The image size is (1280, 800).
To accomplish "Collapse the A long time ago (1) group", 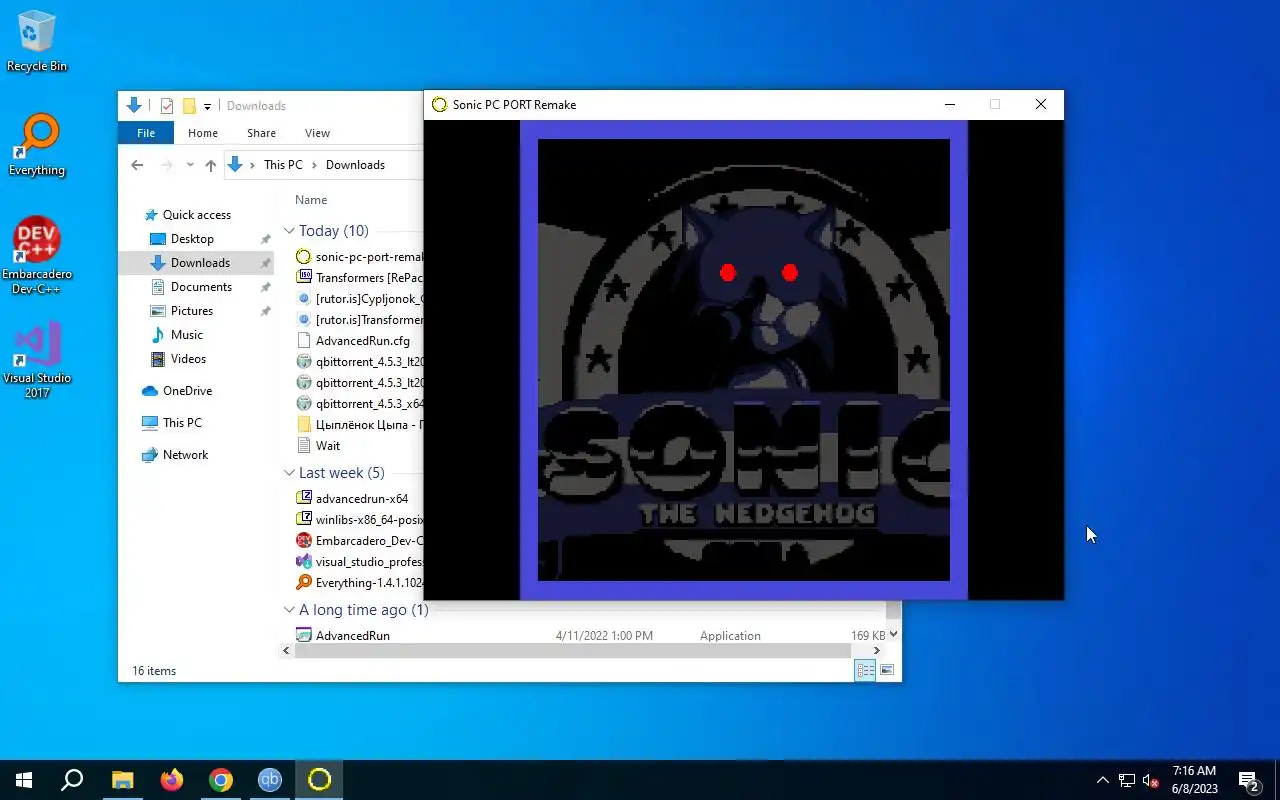I will click(289, 610).
